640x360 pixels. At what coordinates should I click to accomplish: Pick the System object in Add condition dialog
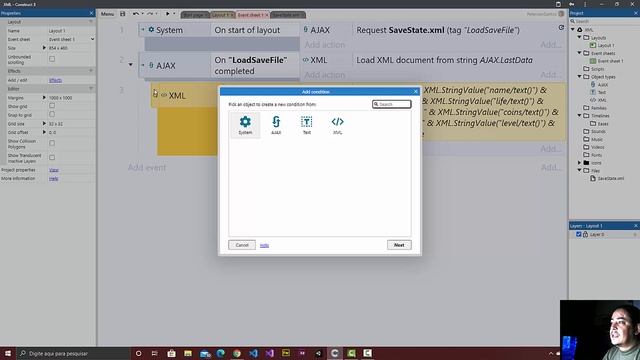pos(245,125)
